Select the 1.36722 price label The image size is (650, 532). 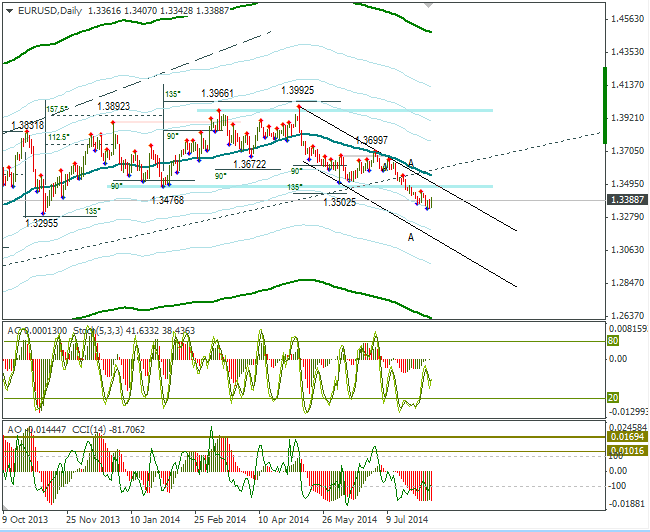pyautogui.click(x=250, y=164)
